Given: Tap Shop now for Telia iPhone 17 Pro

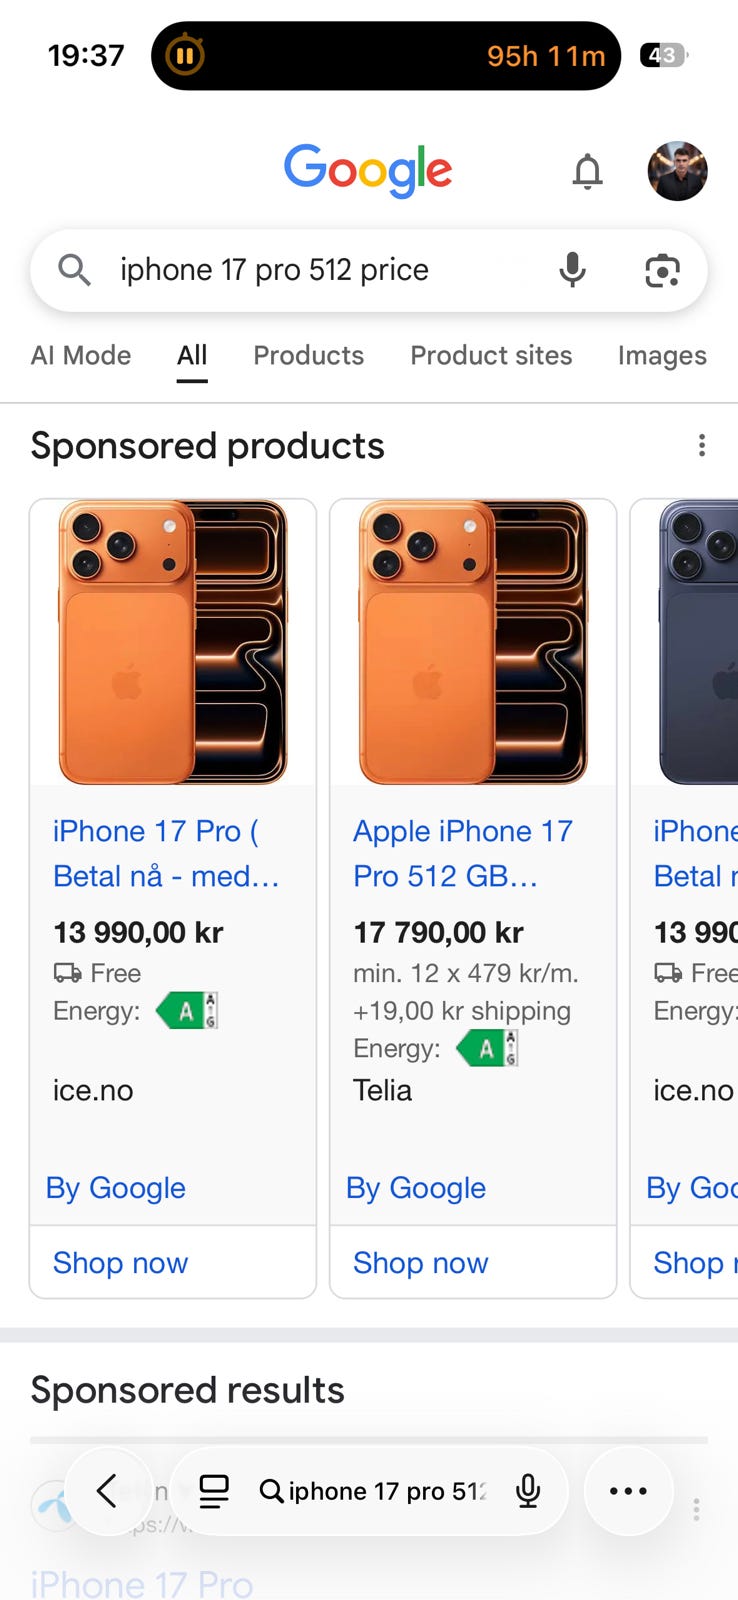Looking at the screenshot, I should pyautogui.click(x=420, y=1263).
